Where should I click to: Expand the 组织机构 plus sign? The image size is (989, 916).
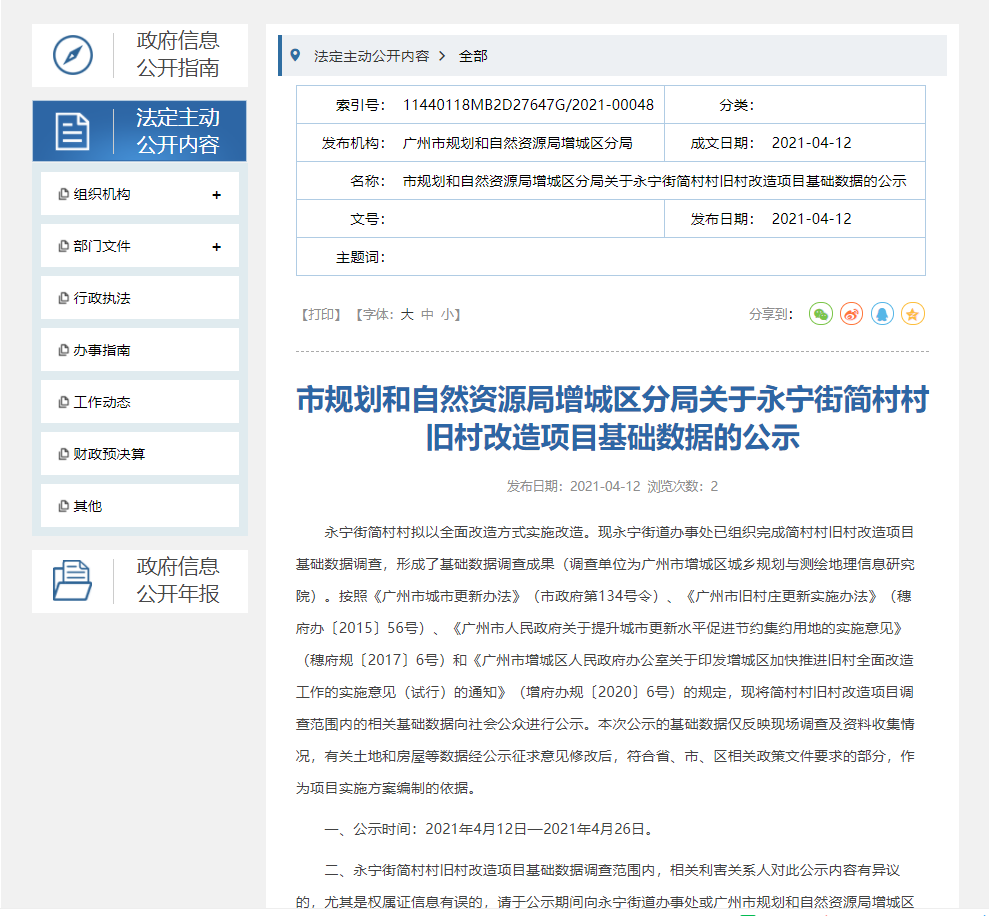pyautogui.click(x=216, y=195)
